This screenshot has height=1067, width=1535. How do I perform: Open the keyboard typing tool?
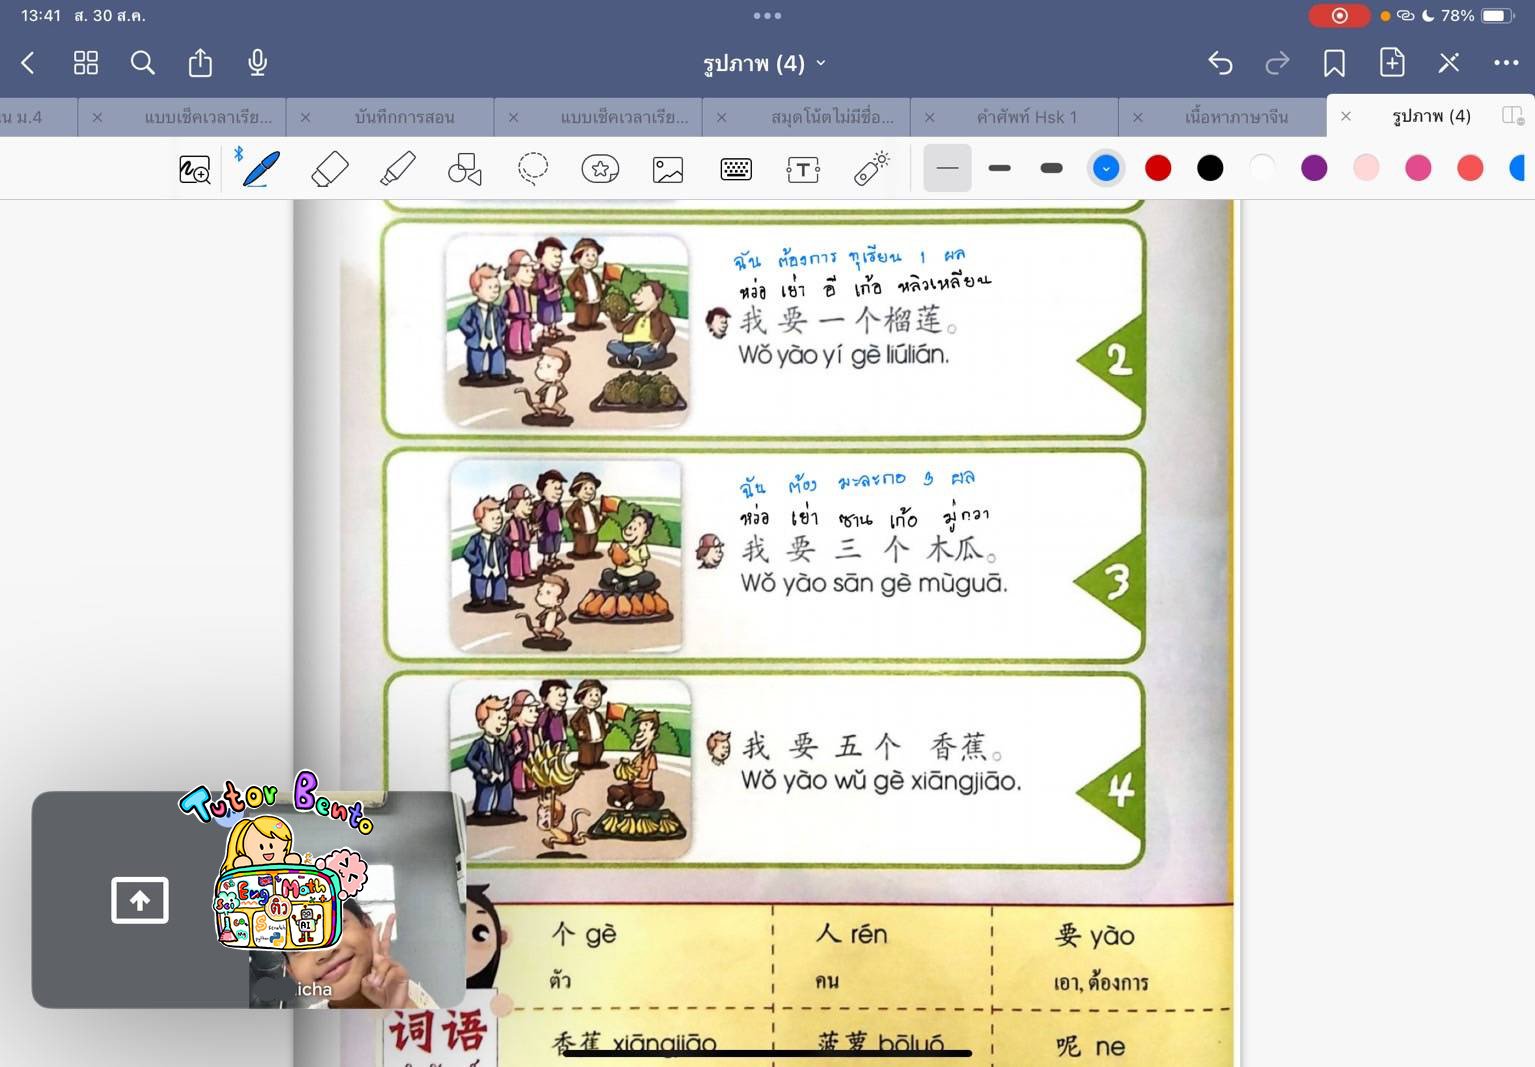(x=736, y=169)
